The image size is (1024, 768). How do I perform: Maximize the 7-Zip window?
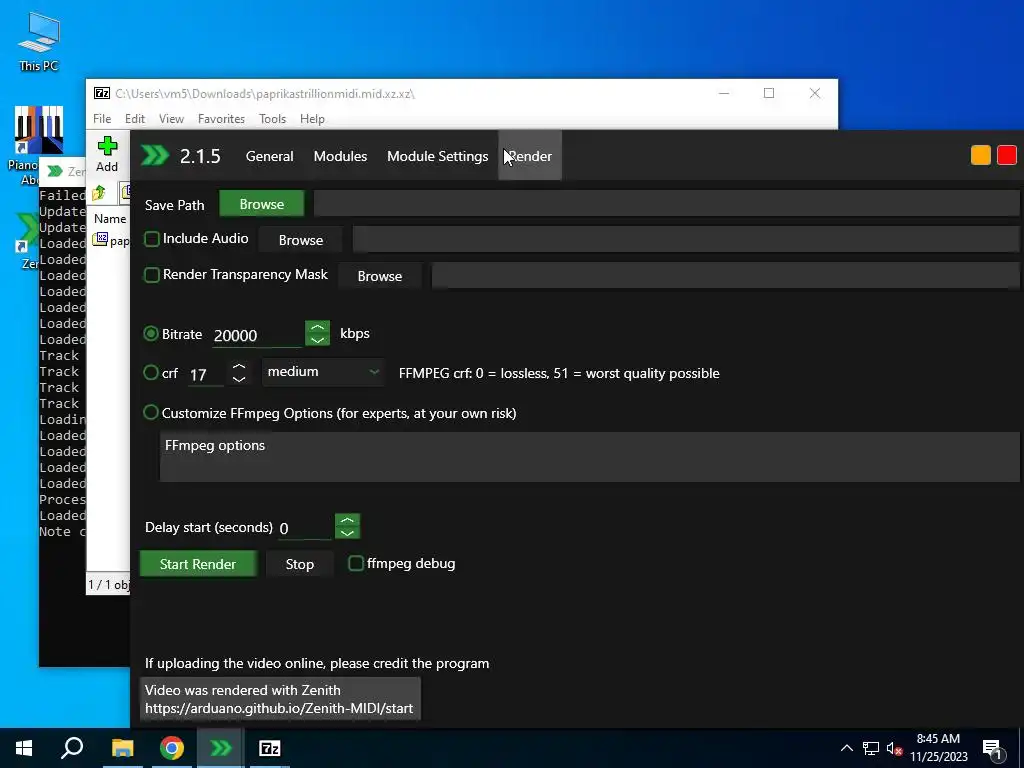tap(769, 93)
